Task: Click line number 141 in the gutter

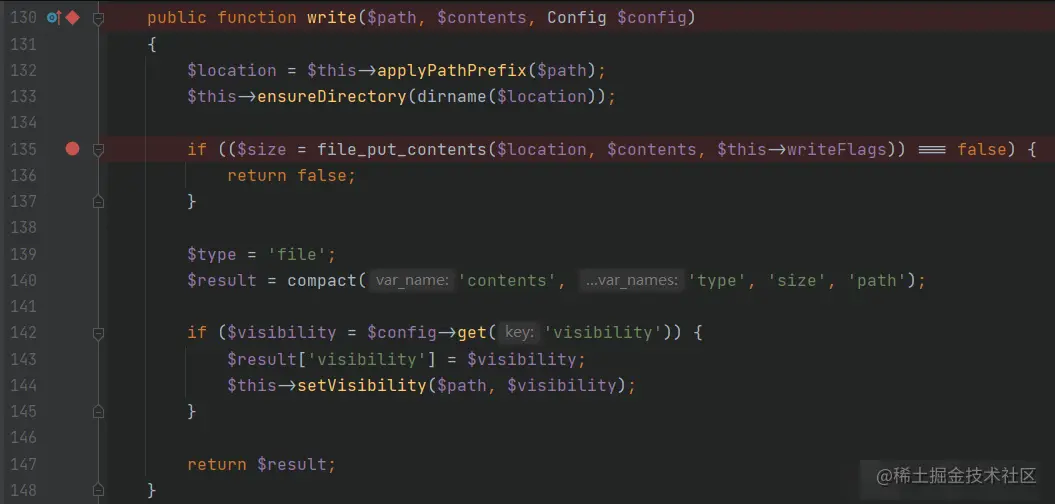Action: [x=24, y=306]
